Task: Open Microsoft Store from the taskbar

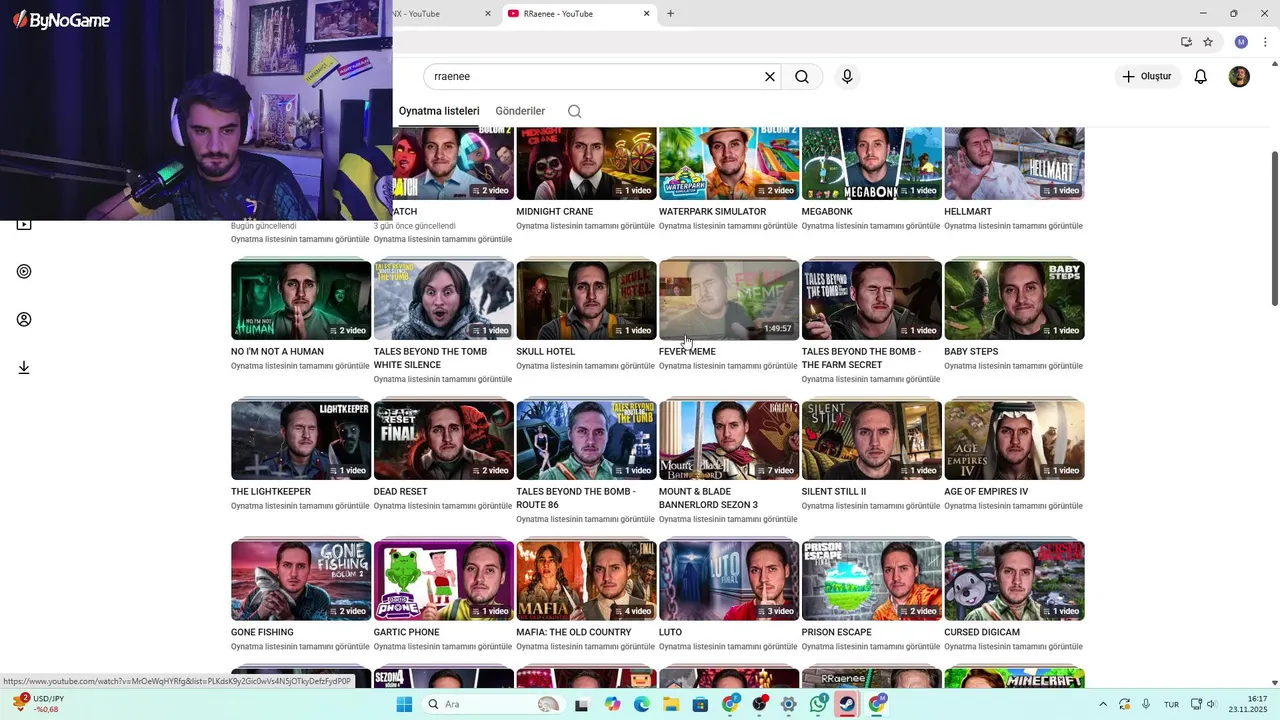Action: 700,704
